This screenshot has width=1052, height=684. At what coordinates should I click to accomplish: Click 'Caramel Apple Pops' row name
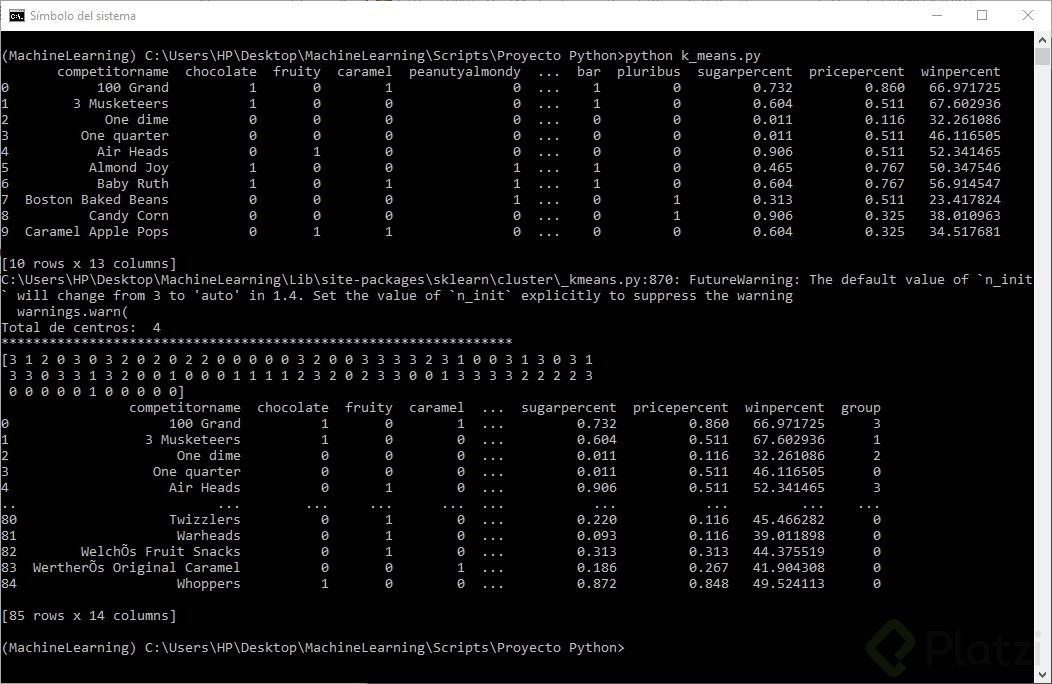click(97, 232)
